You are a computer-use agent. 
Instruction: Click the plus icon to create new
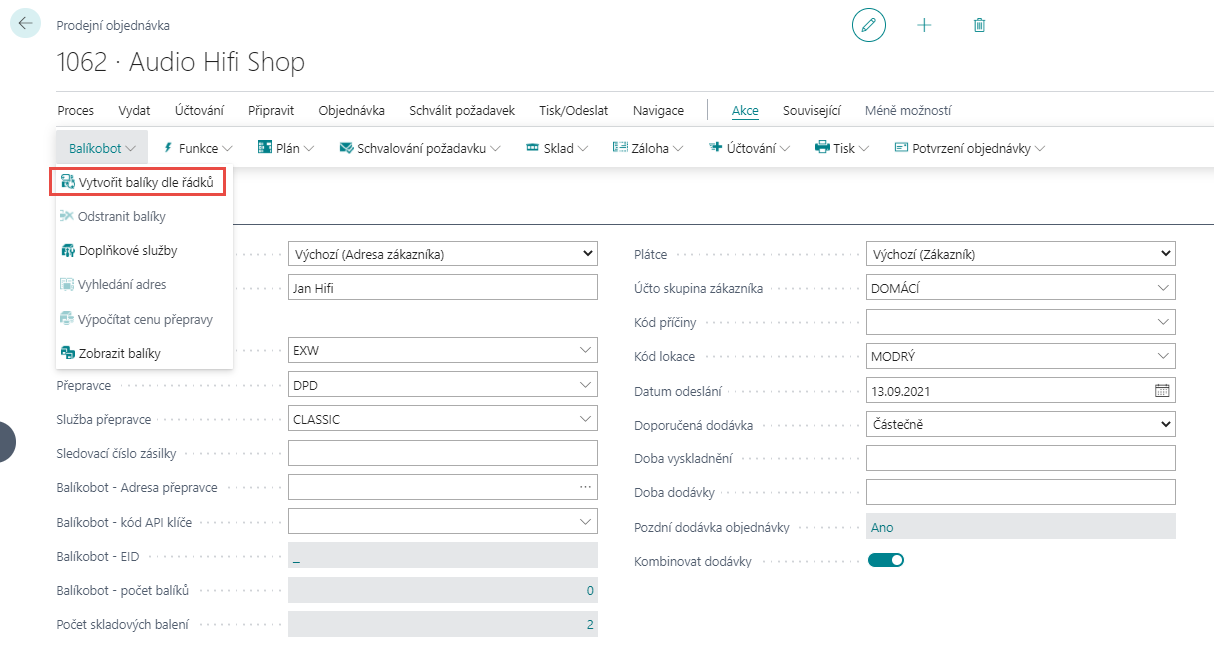pos(924,25)
